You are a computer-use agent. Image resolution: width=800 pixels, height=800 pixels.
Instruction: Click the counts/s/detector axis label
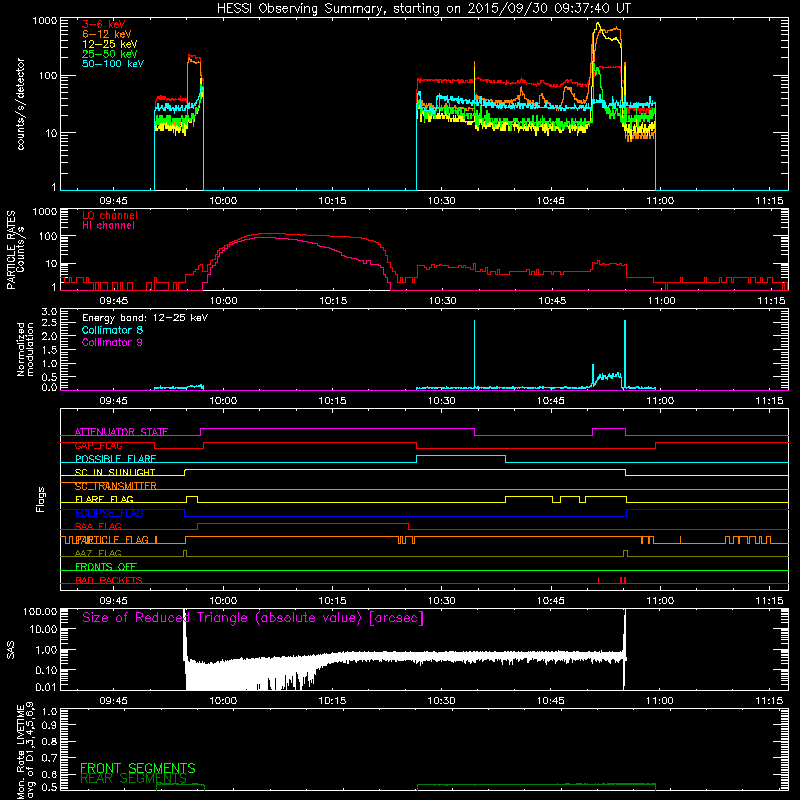pos(21,104)
